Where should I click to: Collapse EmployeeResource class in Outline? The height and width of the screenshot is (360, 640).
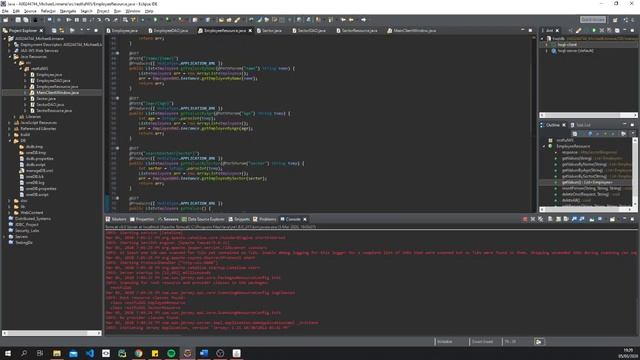point(544,146)
